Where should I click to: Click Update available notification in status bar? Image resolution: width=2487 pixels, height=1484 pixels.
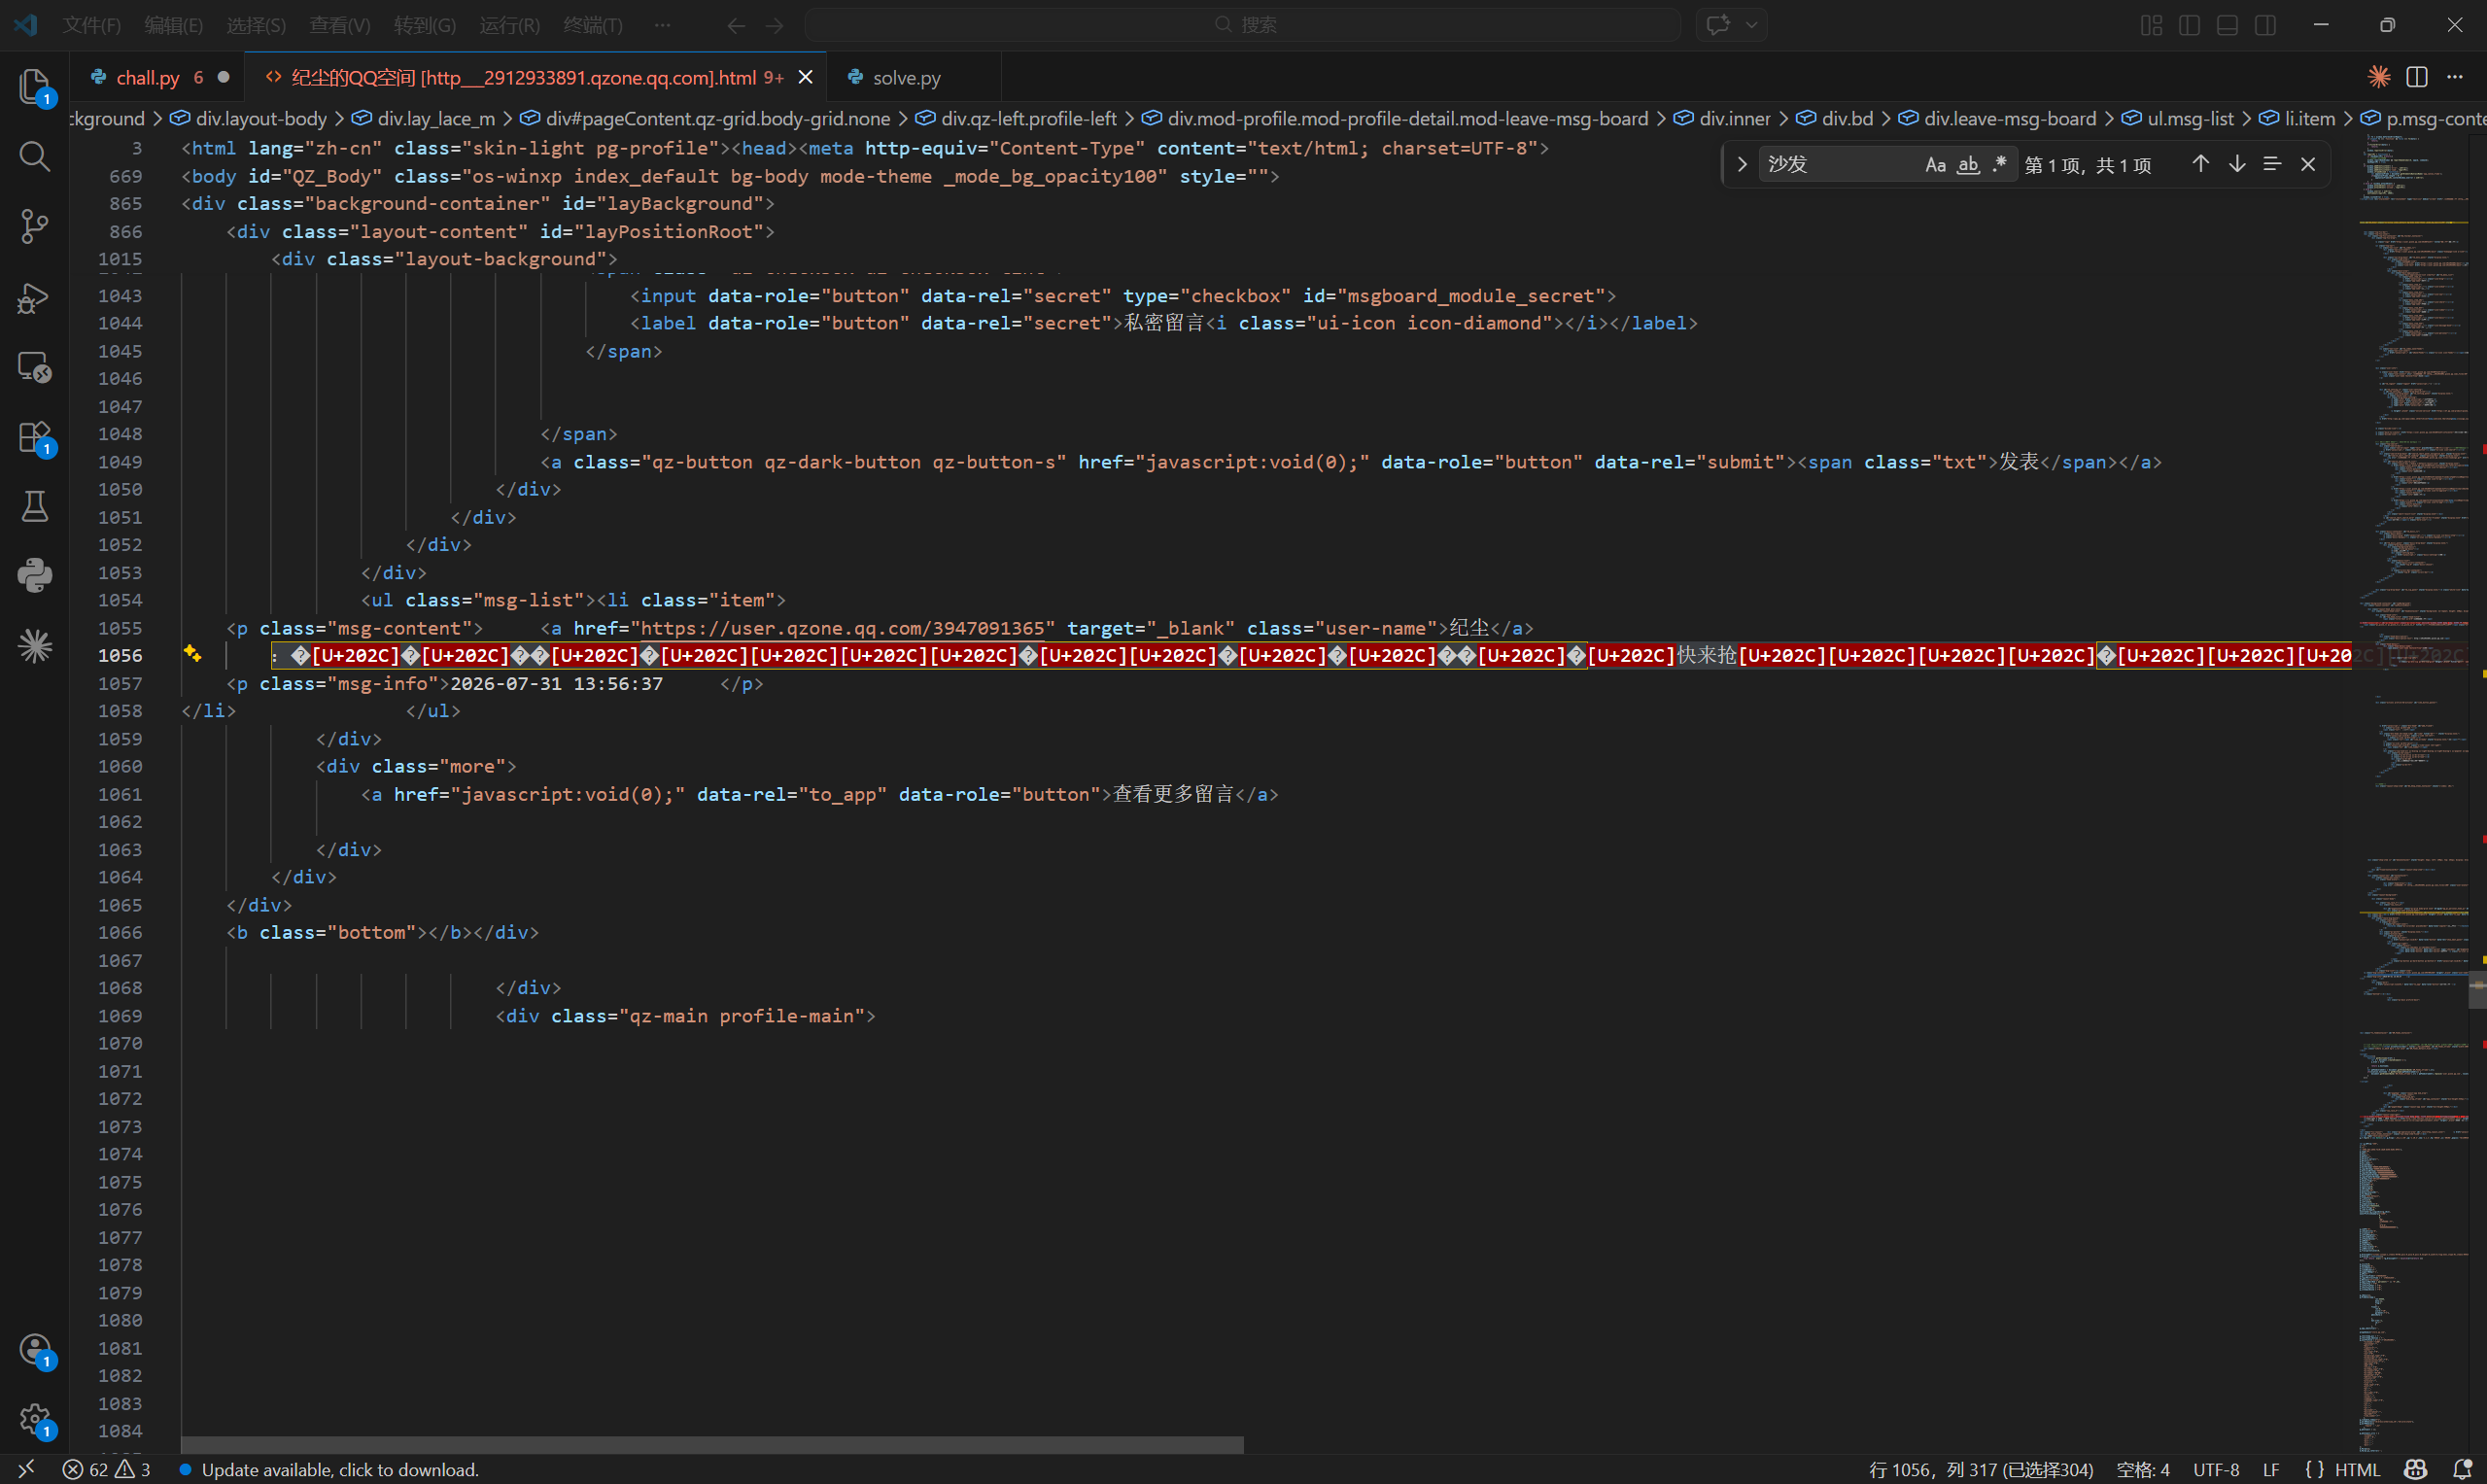pos(329,1469)
